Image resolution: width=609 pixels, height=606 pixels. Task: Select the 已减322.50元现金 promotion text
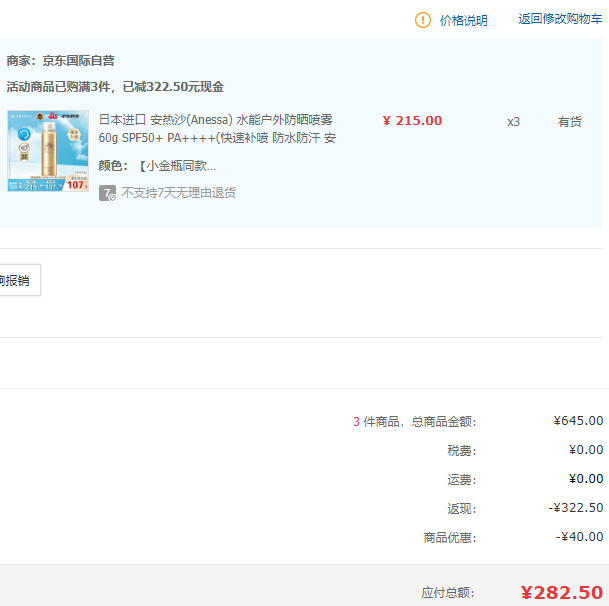click(x=173, y=87)
